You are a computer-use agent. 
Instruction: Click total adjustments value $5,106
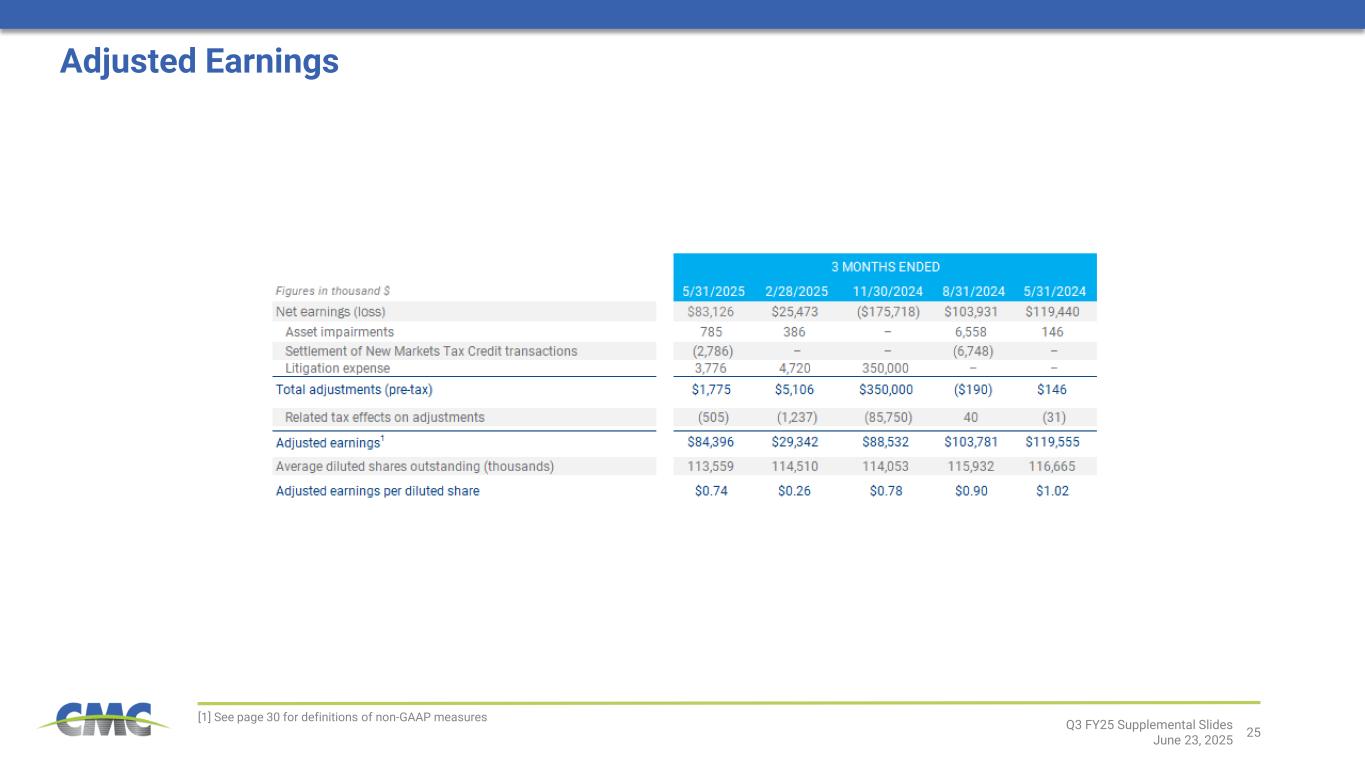796,389
